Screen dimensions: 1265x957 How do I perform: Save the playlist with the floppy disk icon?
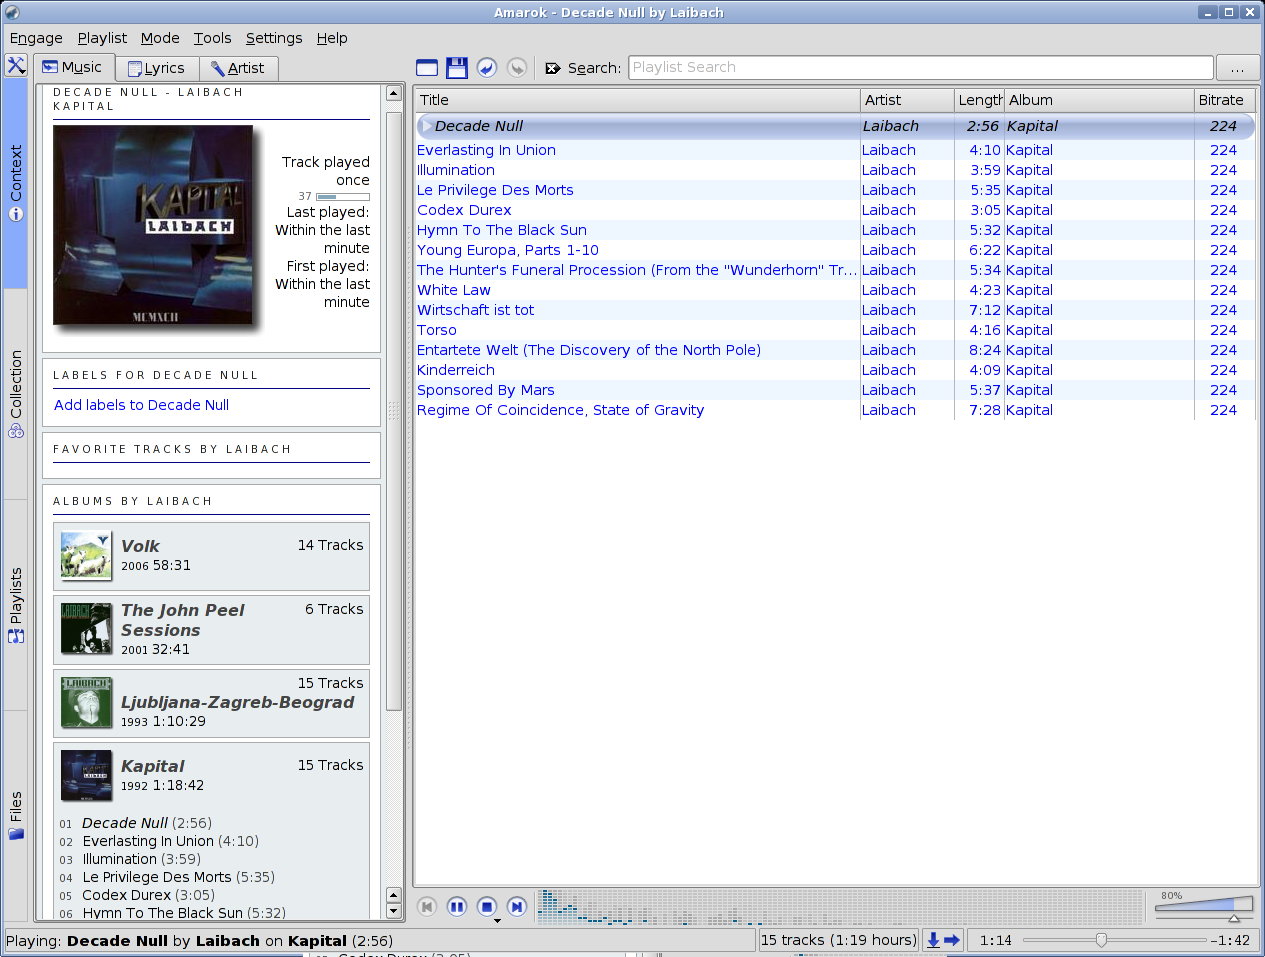click(x=457, y=67)
